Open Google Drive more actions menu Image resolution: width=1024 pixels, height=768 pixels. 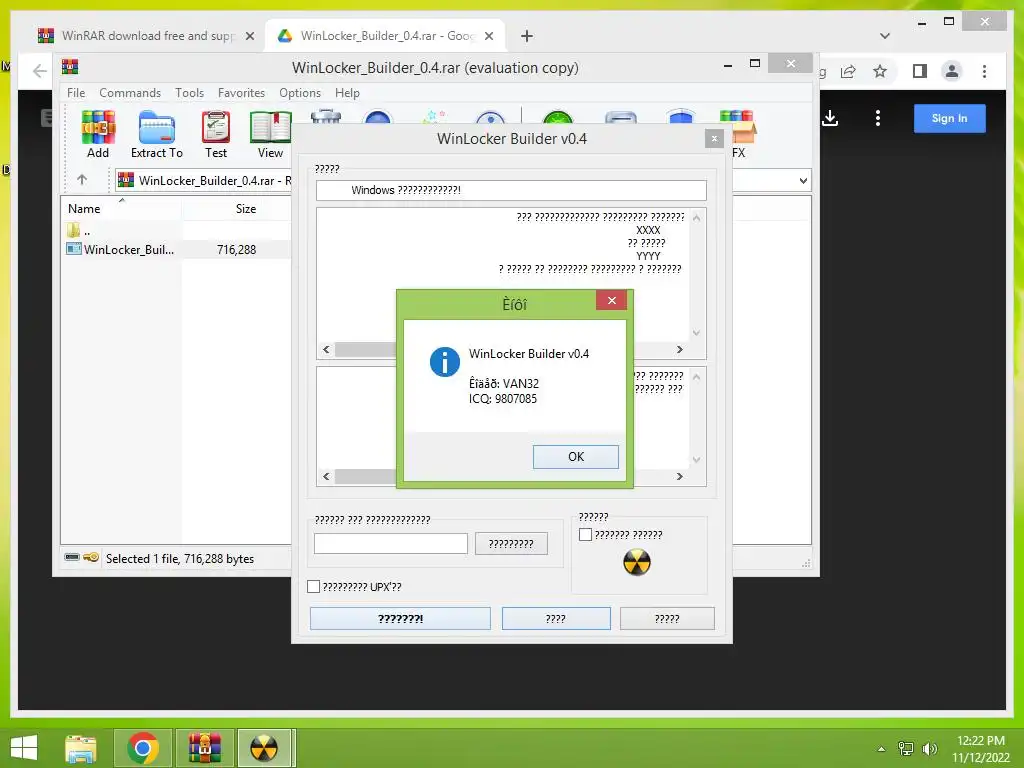(x=878, y=118)
